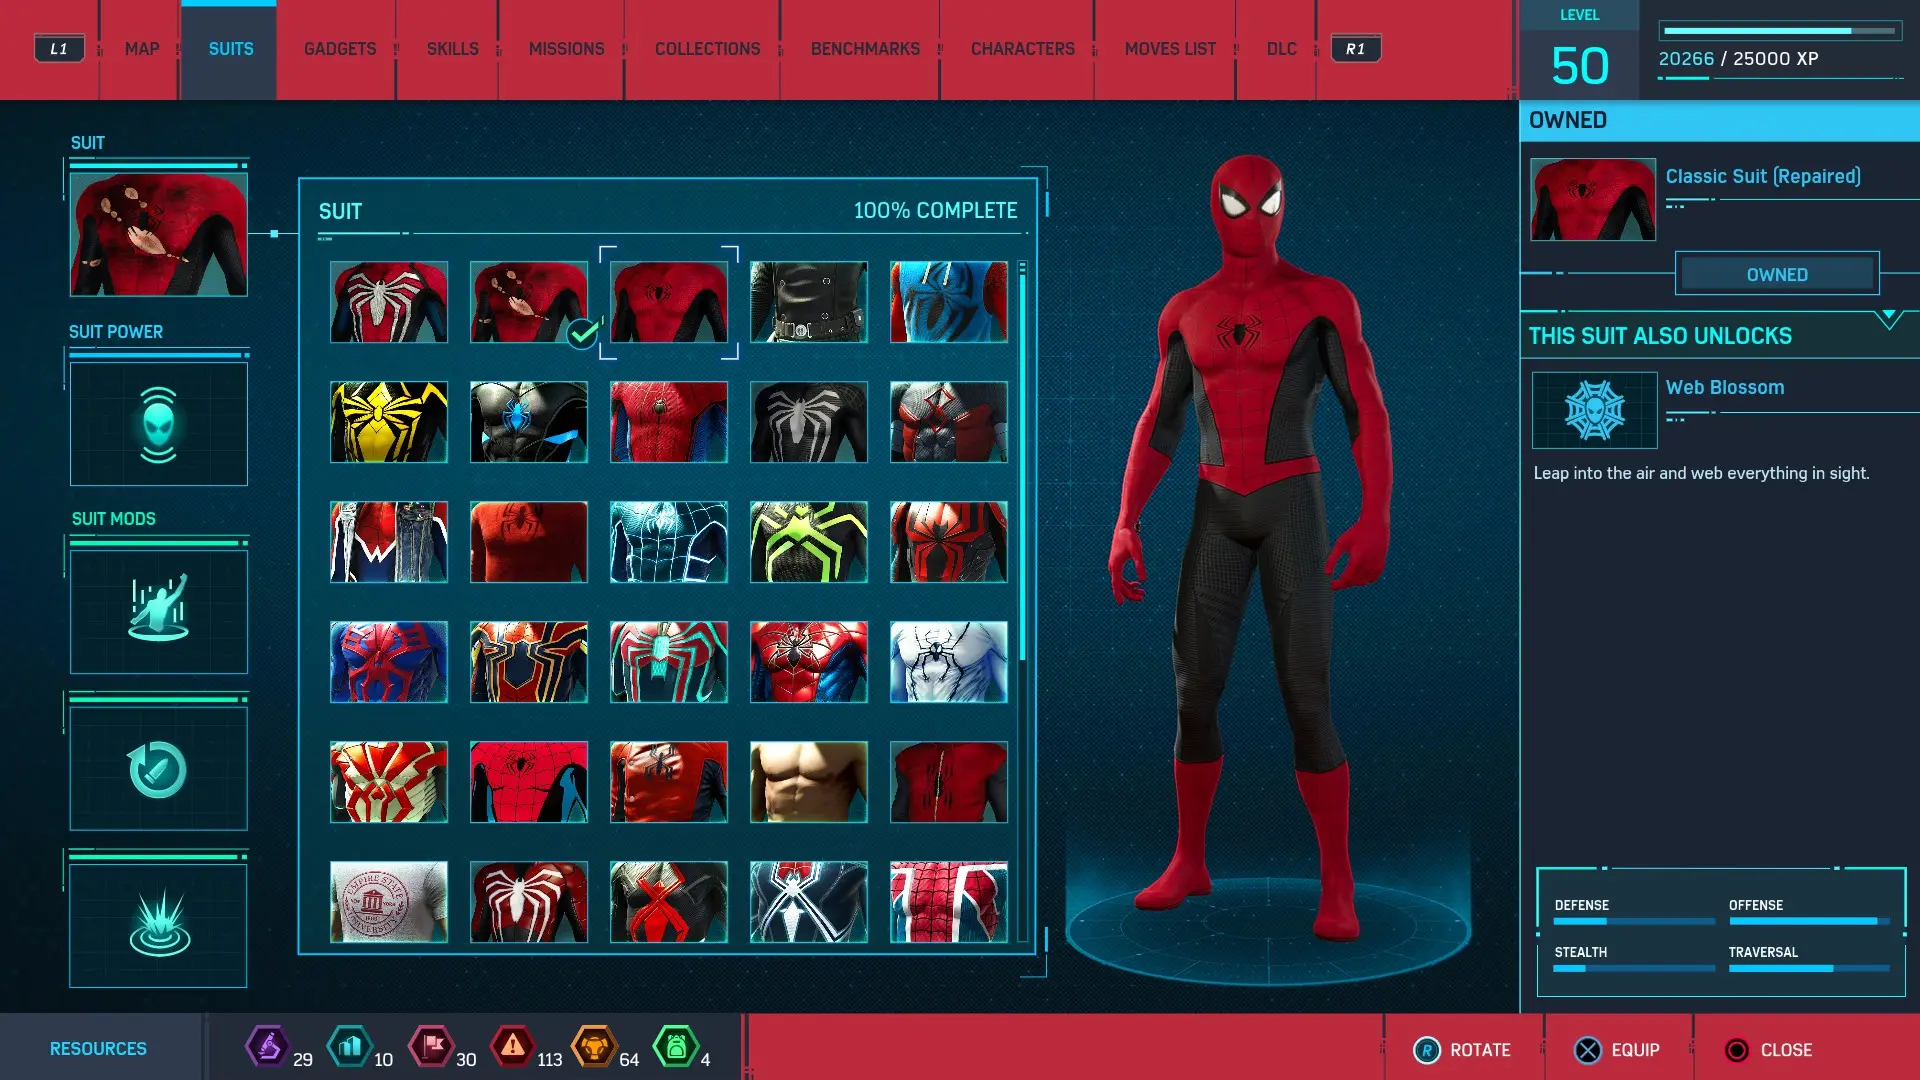Screen dimensions: 1920x1080
Task: Click the suit grid scrollbar
Action: click(1022, 465)
